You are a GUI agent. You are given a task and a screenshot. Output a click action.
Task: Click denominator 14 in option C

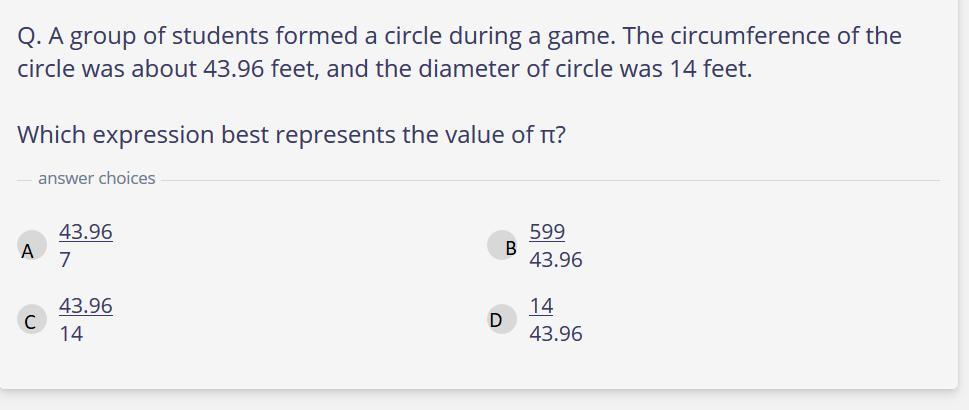pos(71,334)
